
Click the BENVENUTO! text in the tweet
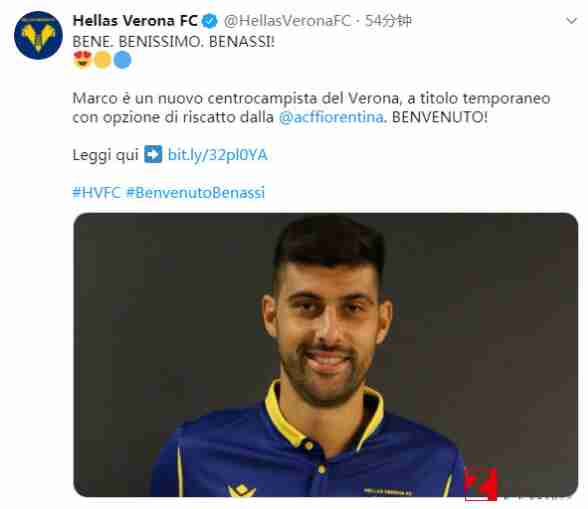click(440, 117)
